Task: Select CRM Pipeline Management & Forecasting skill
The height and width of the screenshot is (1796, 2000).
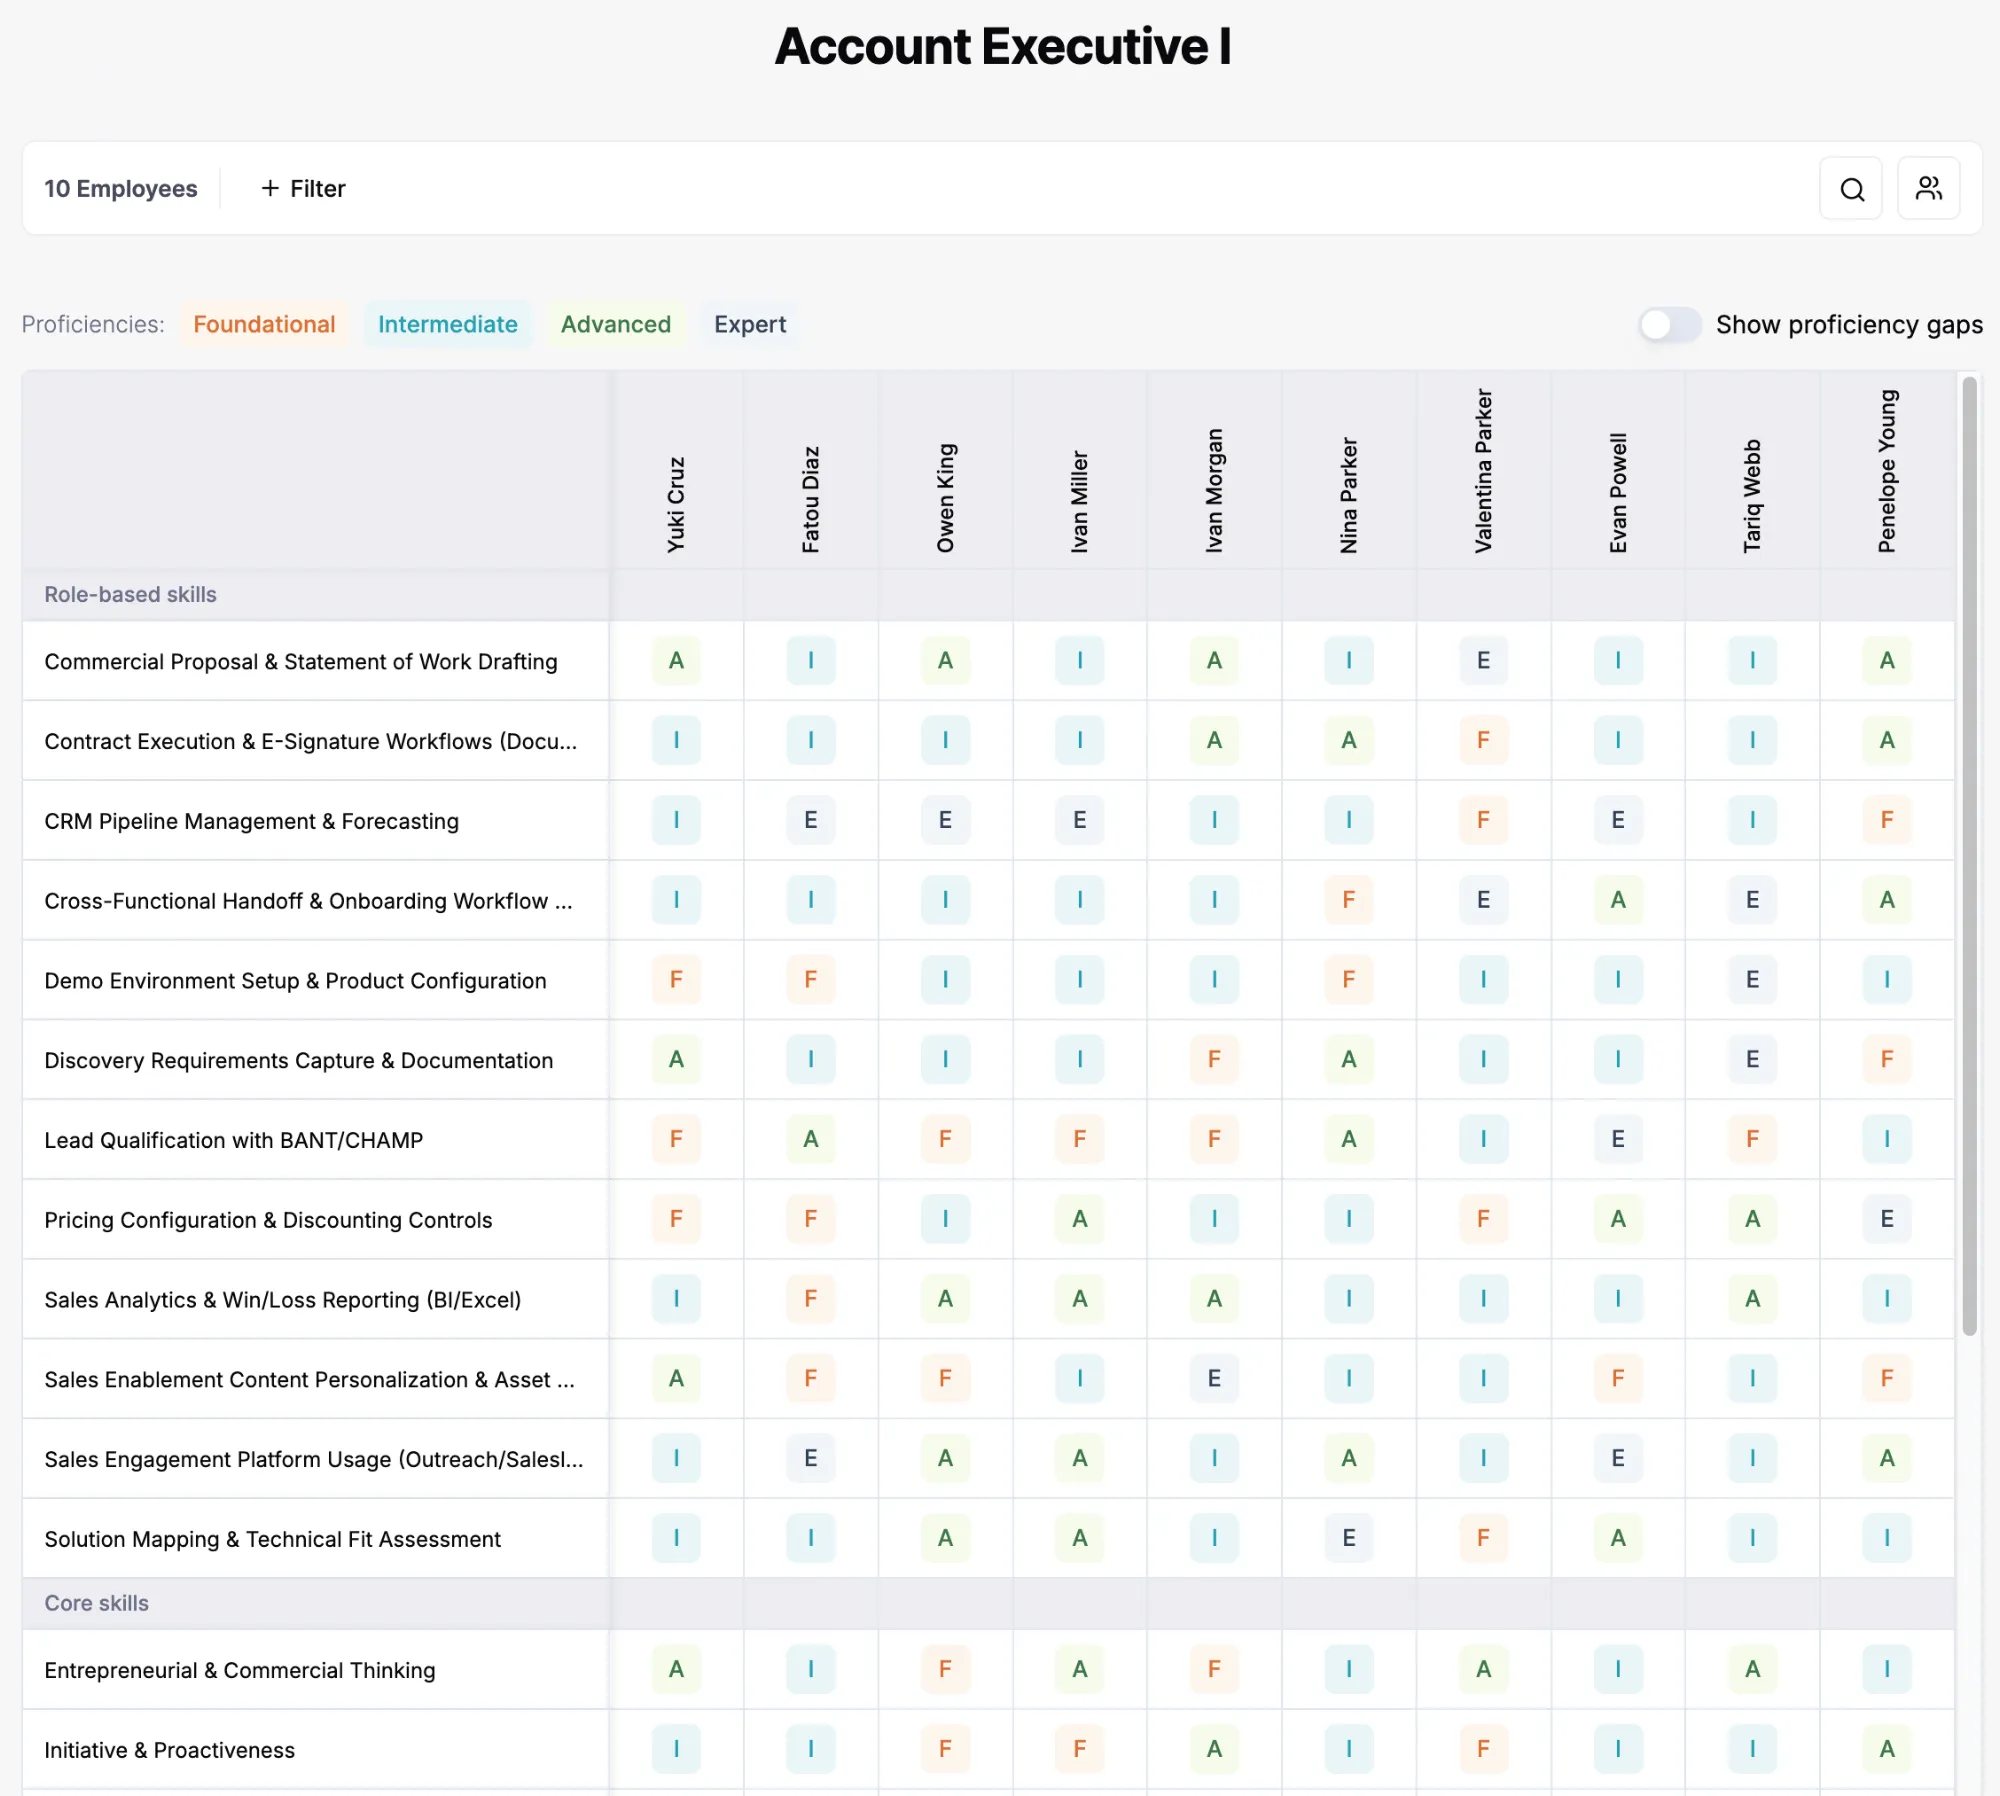Action: [x=251, y=822]
